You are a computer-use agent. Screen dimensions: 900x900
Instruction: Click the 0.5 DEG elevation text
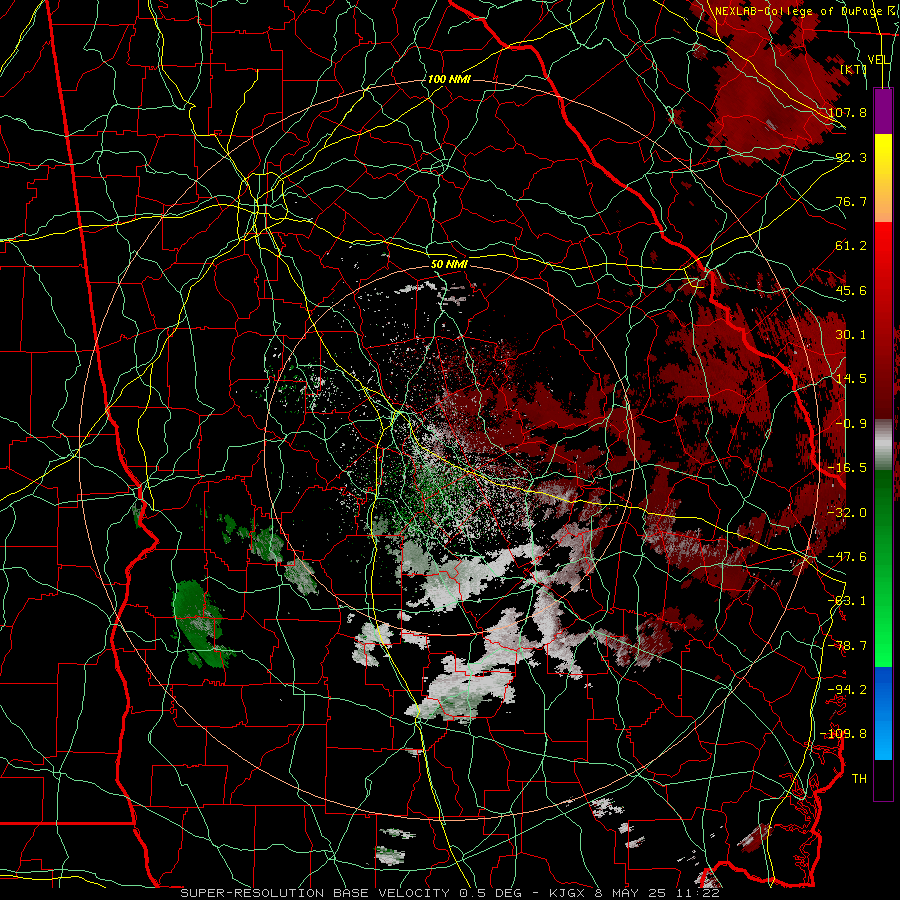[490, 893]
